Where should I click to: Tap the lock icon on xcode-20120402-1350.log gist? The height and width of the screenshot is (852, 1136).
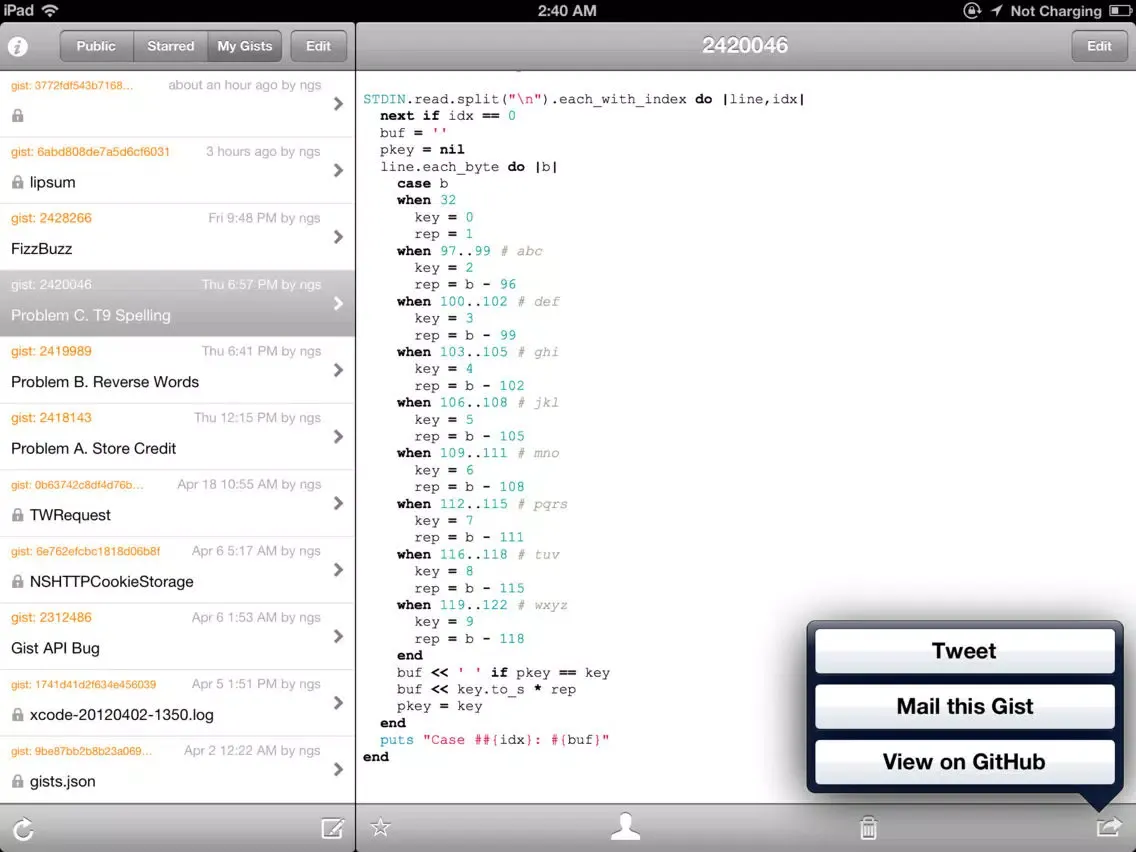point(17,715)
